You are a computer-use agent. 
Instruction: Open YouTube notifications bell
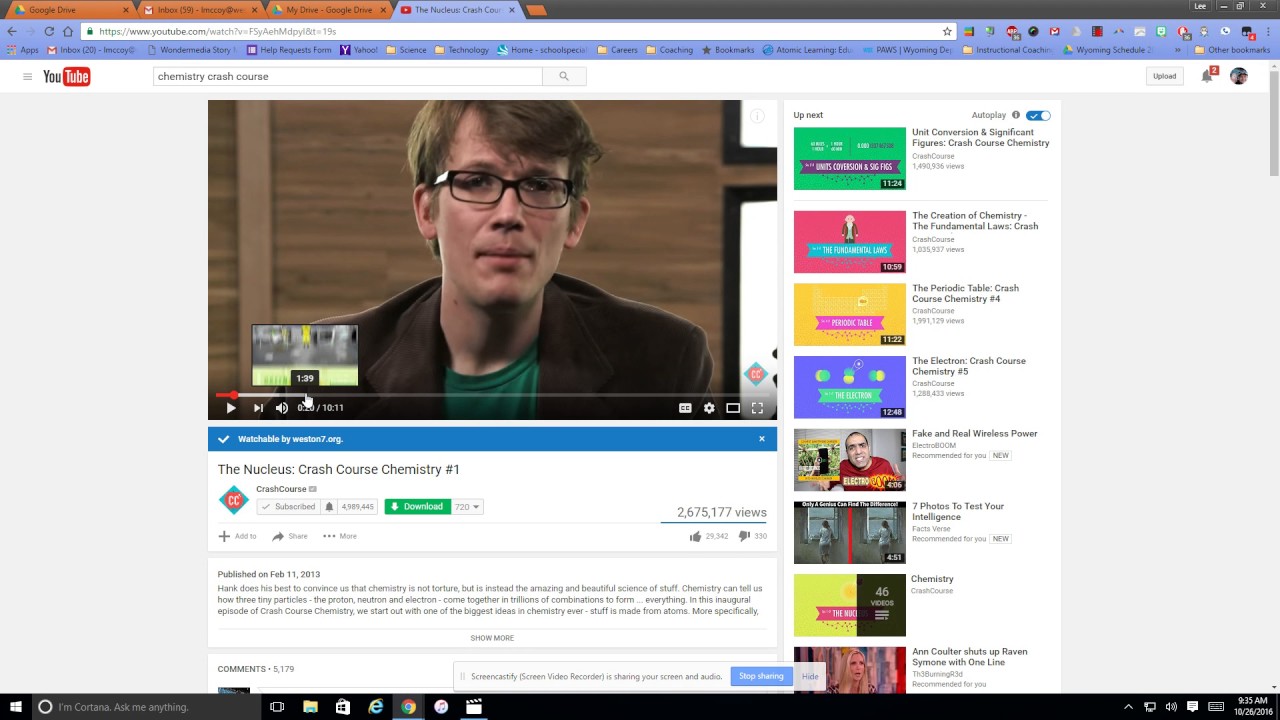pos(1207,76)
